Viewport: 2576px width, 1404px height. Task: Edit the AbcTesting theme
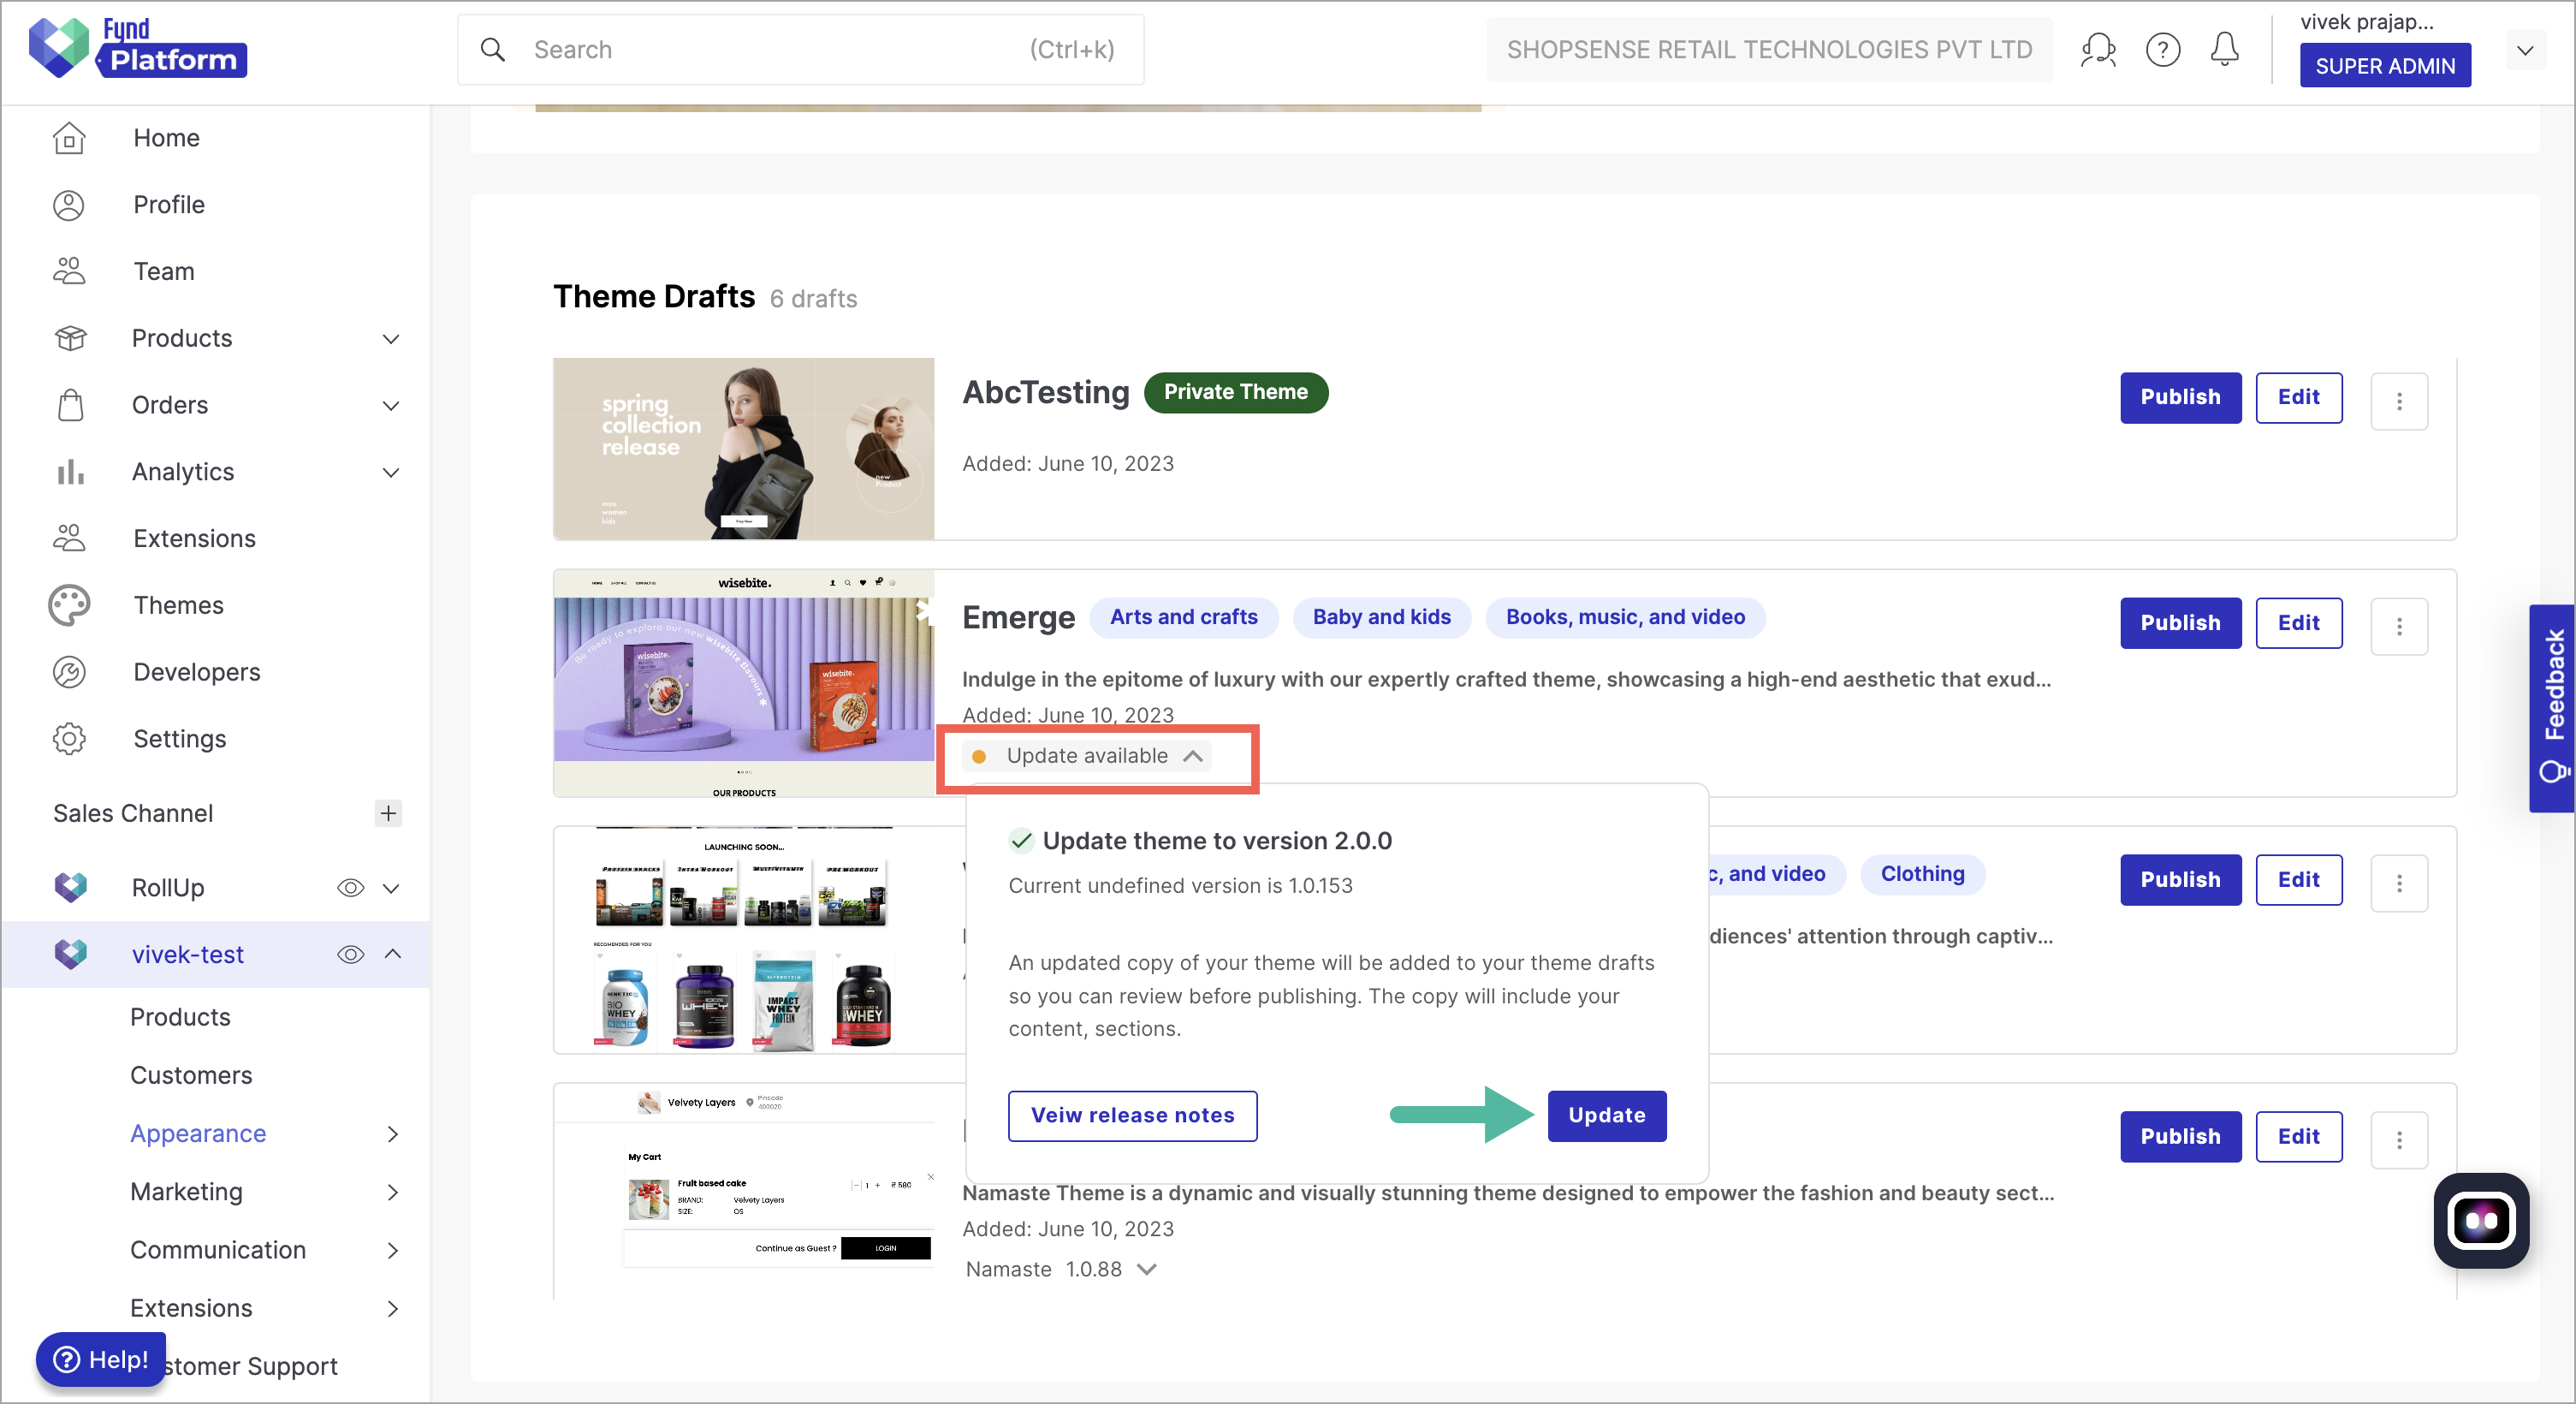click(2298, 397)
